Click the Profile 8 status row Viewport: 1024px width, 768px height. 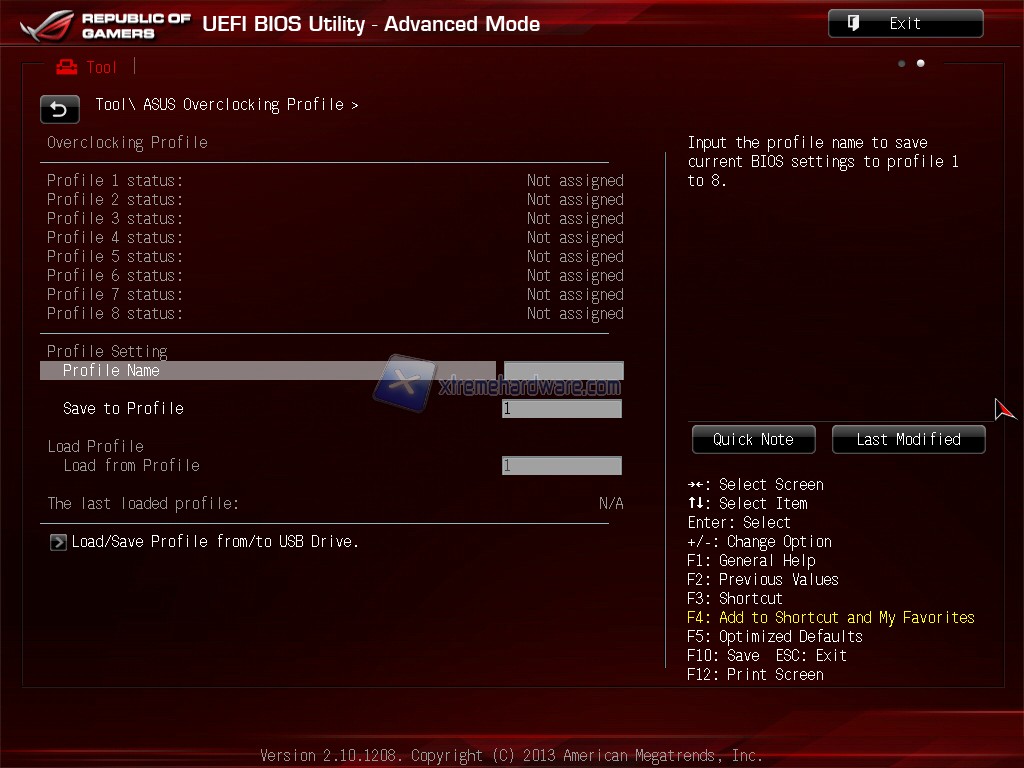tap(335, 314)
